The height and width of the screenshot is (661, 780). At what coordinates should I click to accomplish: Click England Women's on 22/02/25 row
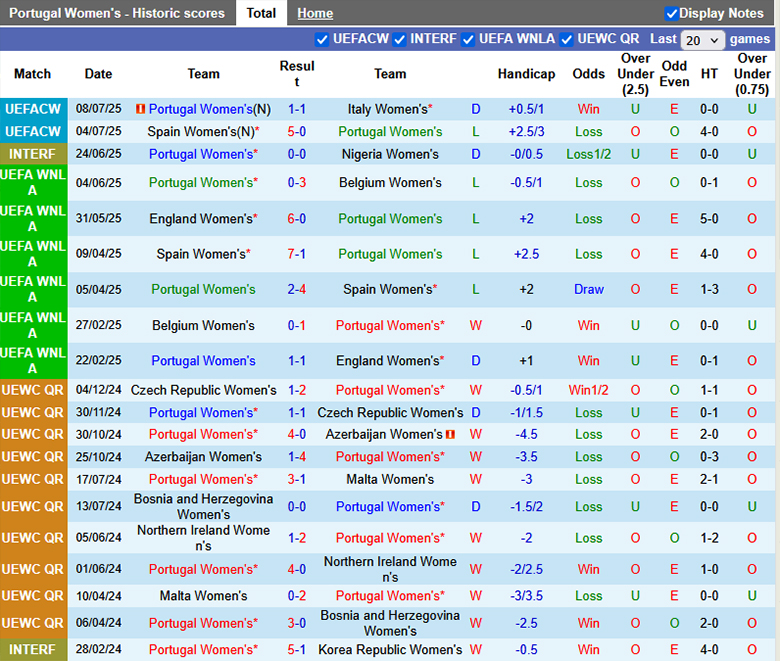[x=390, y=361]
